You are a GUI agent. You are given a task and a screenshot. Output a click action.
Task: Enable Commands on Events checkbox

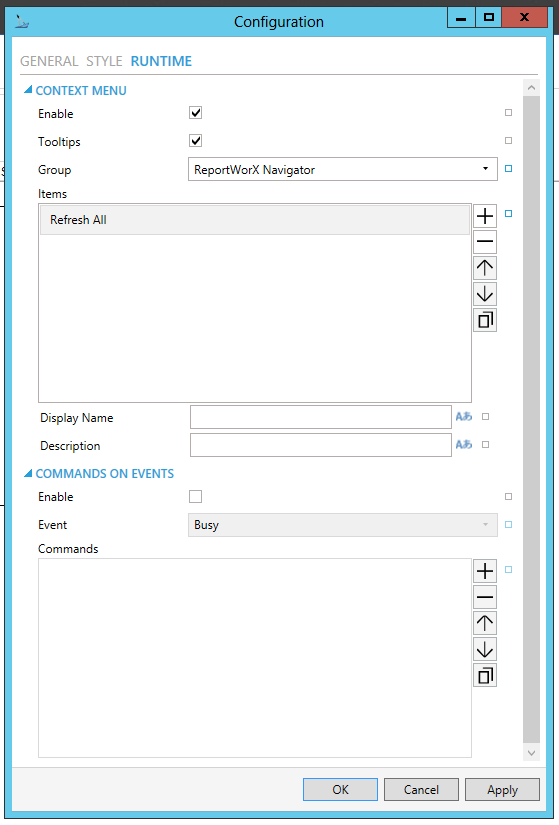195,496
